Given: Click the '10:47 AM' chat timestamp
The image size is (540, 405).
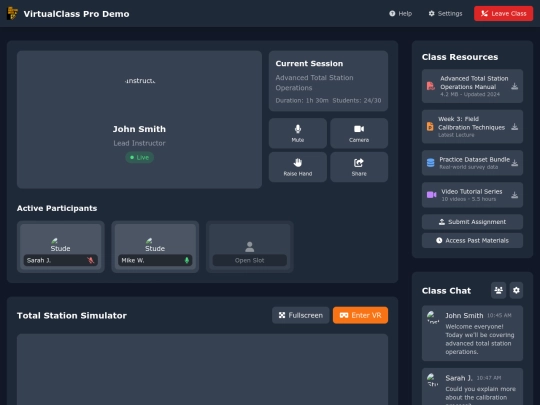Looking at the screenshot, I should [489, 378].
